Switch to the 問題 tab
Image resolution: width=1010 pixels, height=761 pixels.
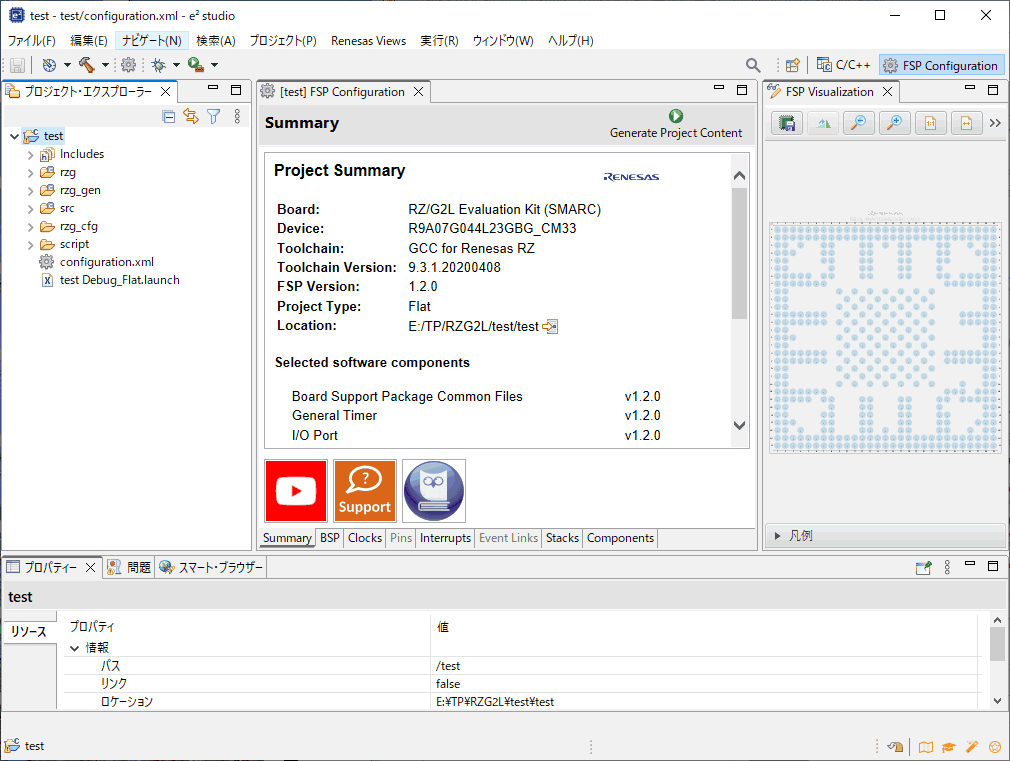130,568
